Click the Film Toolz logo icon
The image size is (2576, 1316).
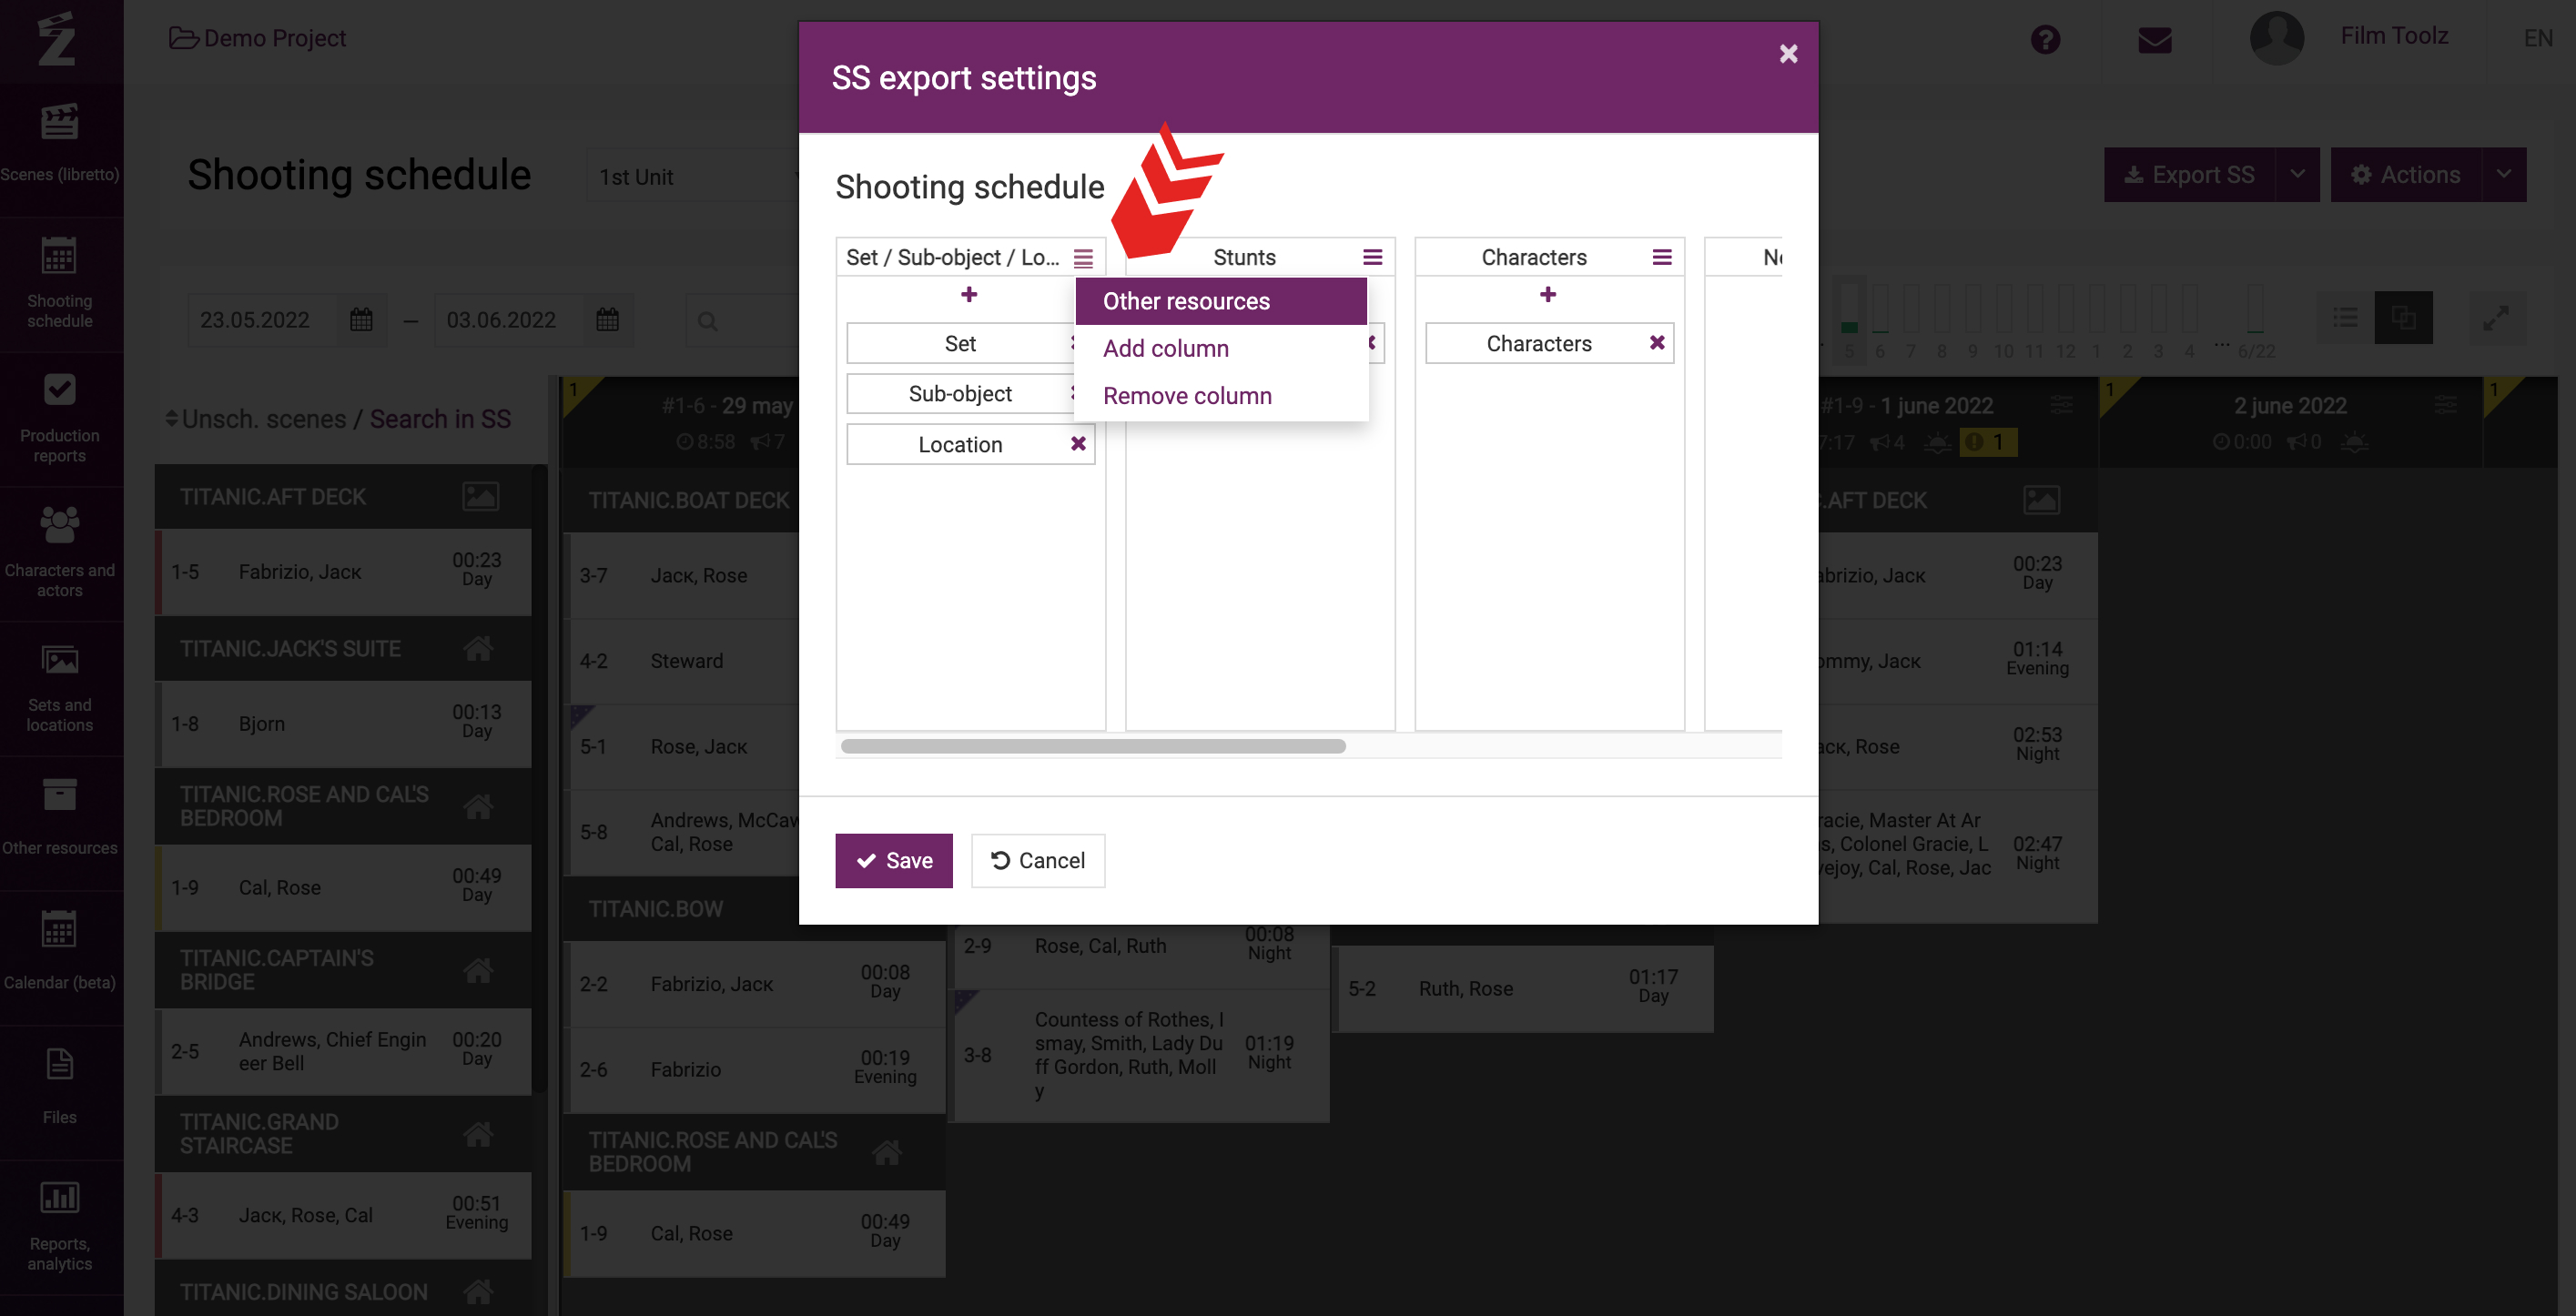point(57,40)
